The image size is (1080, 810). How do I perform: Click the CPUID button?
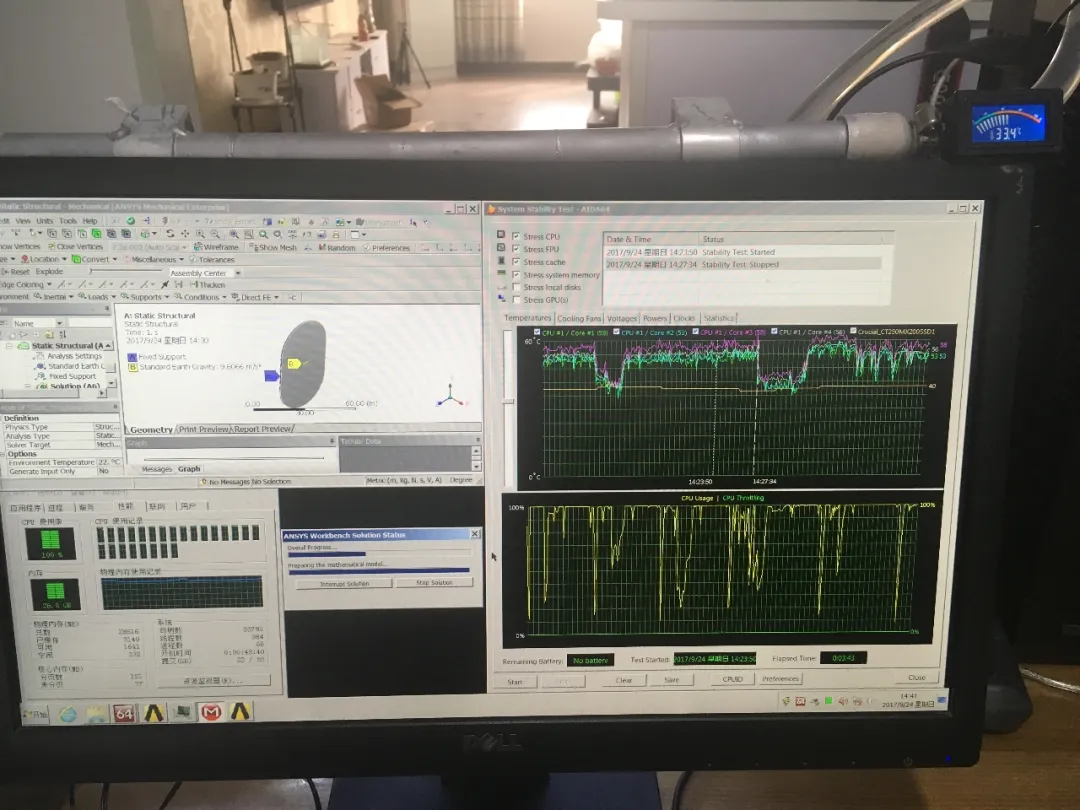click(732, 679)
